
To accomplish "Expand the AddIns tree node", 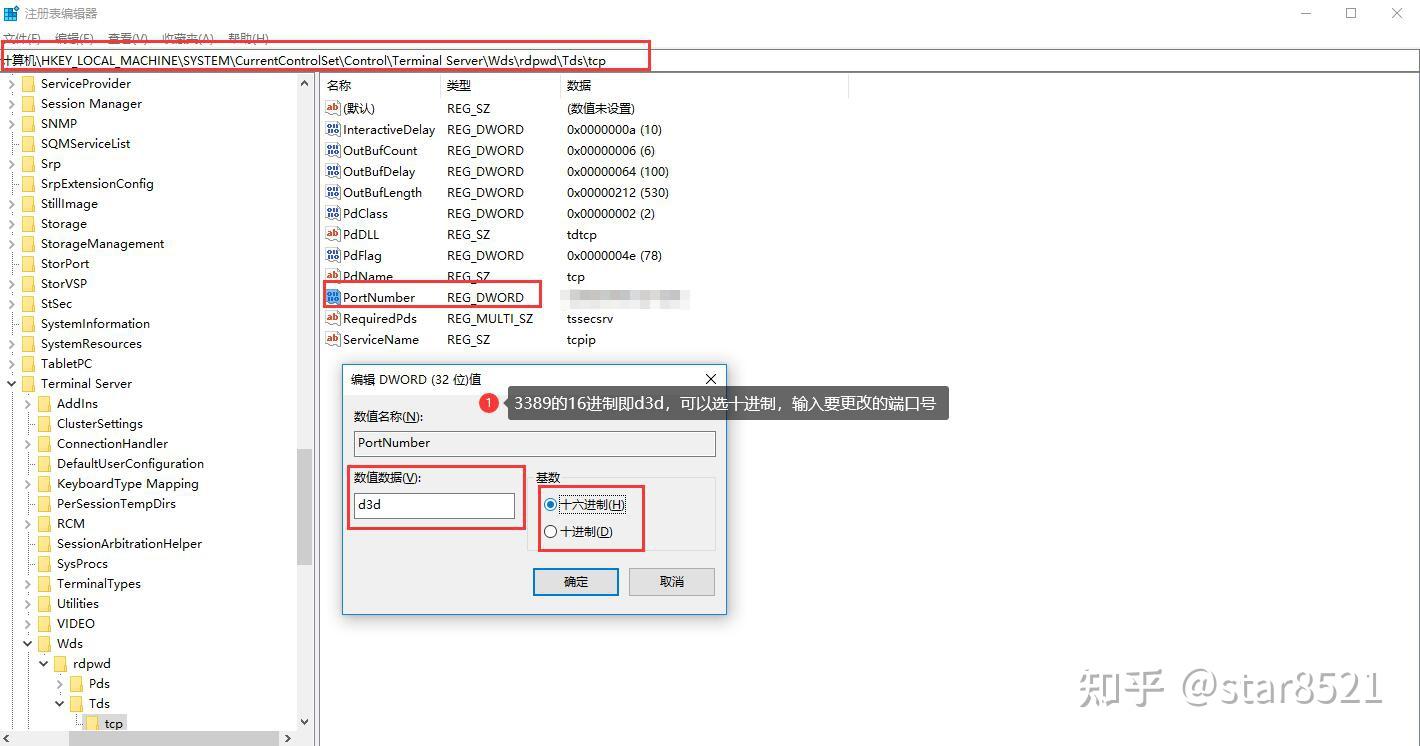I will [x=28, y=403].
